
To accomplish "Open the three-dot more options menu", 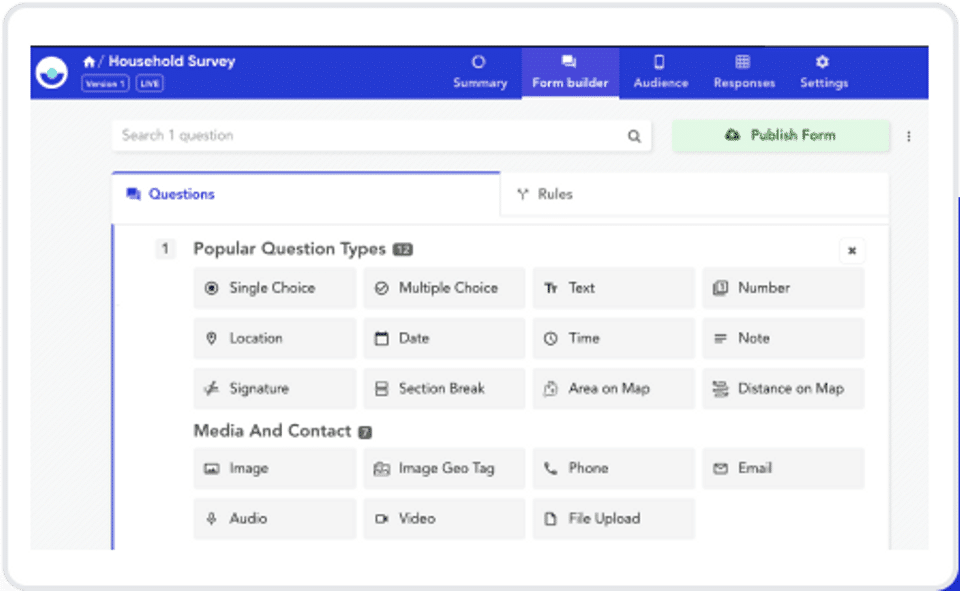I will click(909, 136).
